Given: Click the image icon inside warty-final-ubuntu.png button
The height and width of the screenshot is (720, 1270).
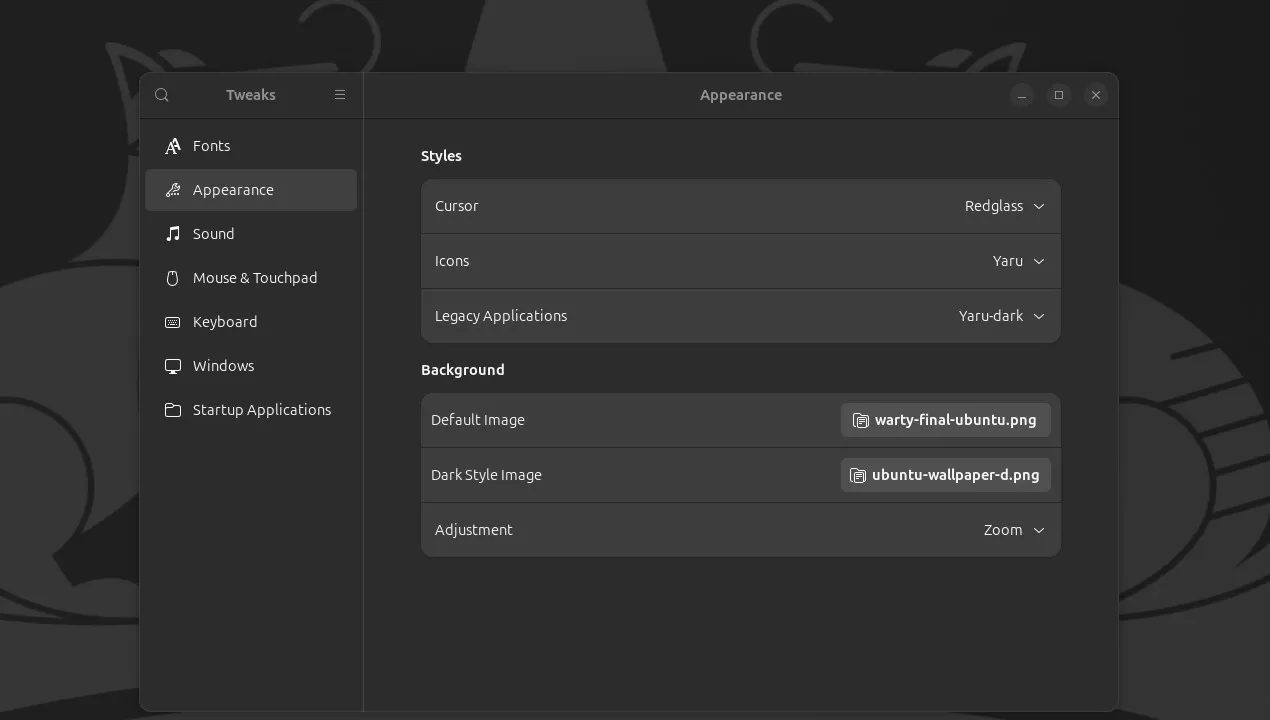Looking at the screenshot, I should [x=861, y=420].
